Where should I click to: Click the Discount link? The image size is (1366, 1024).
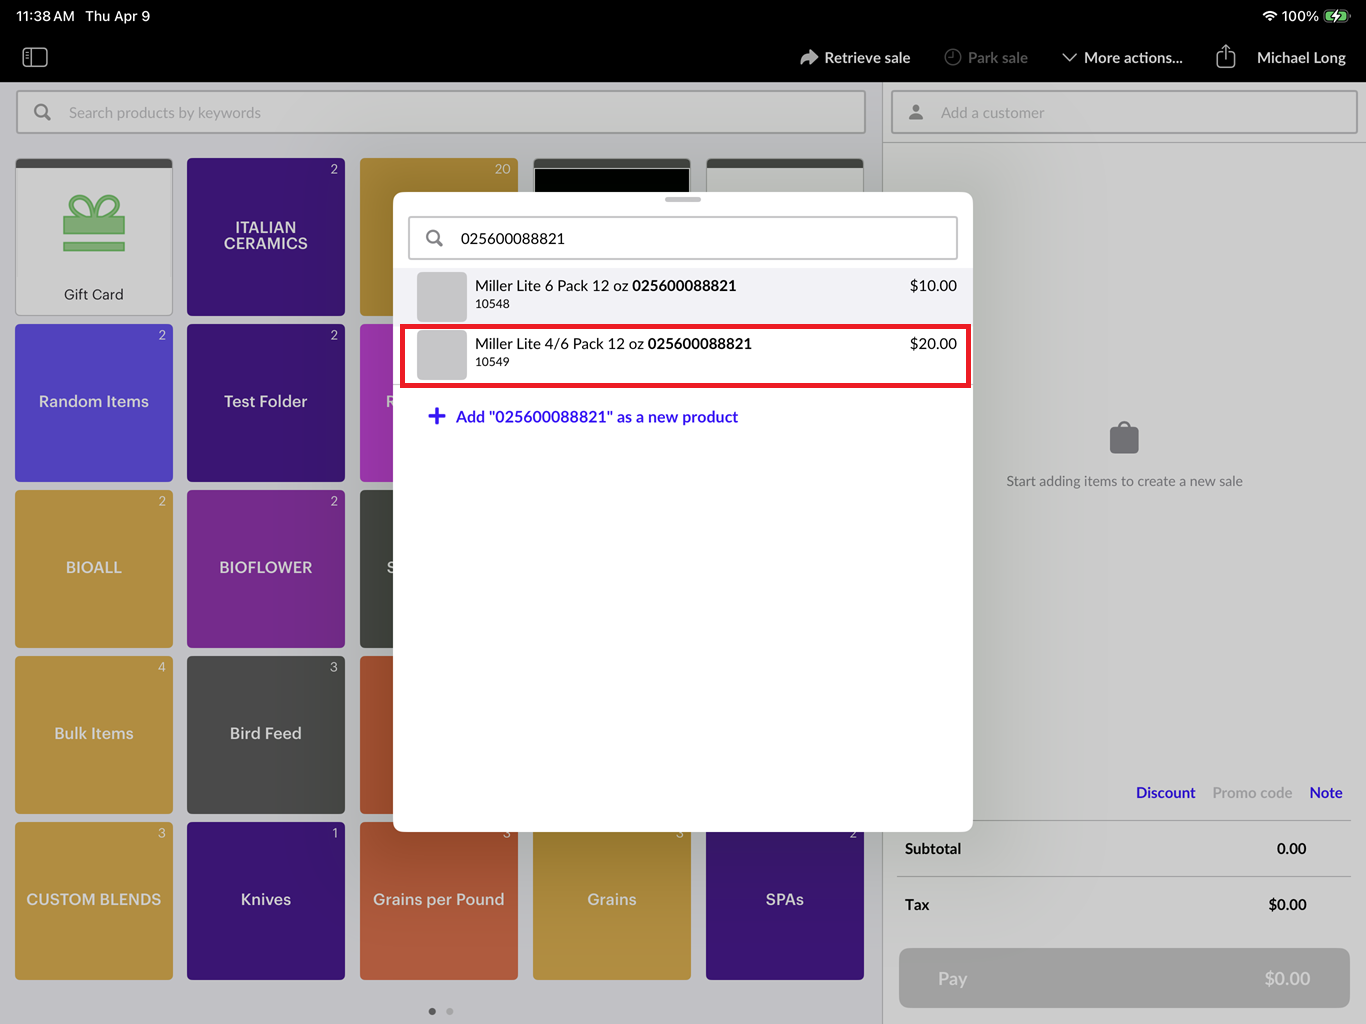tap(1165, 793)
